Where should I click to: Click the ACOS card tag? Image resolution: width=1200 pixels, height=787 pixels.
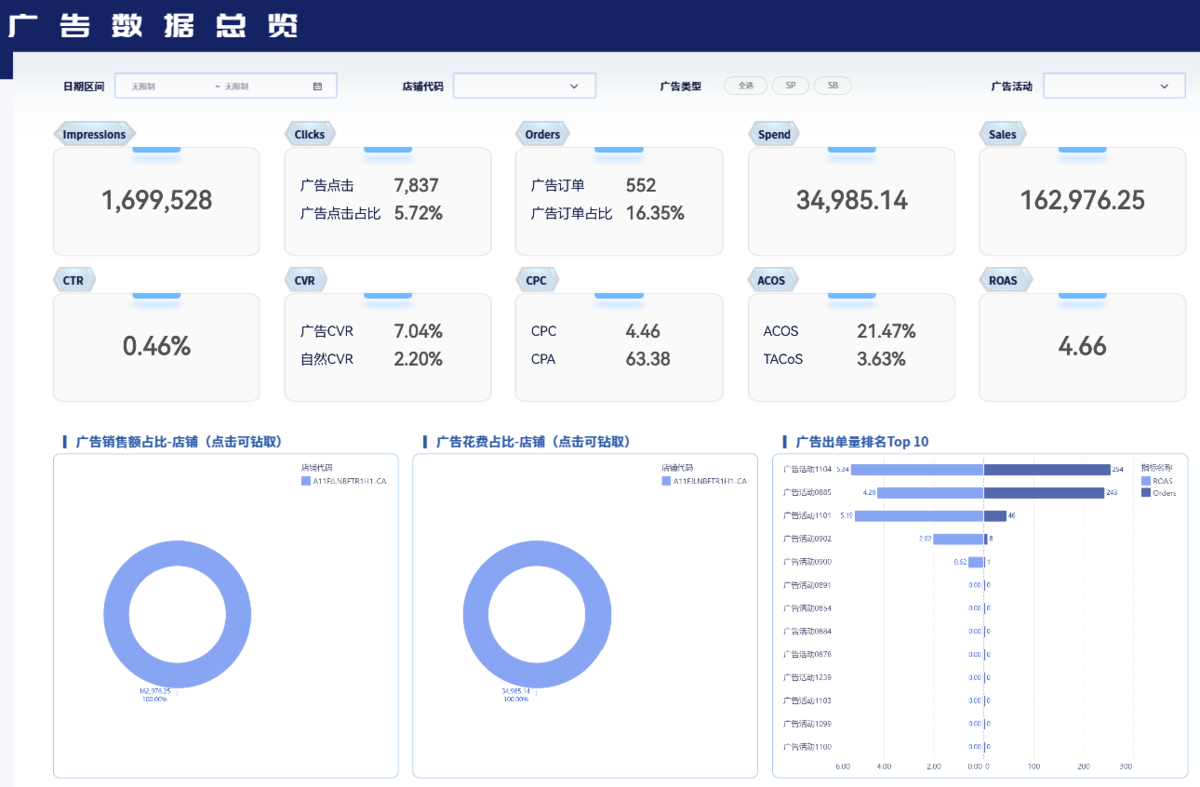coord(771,280)
